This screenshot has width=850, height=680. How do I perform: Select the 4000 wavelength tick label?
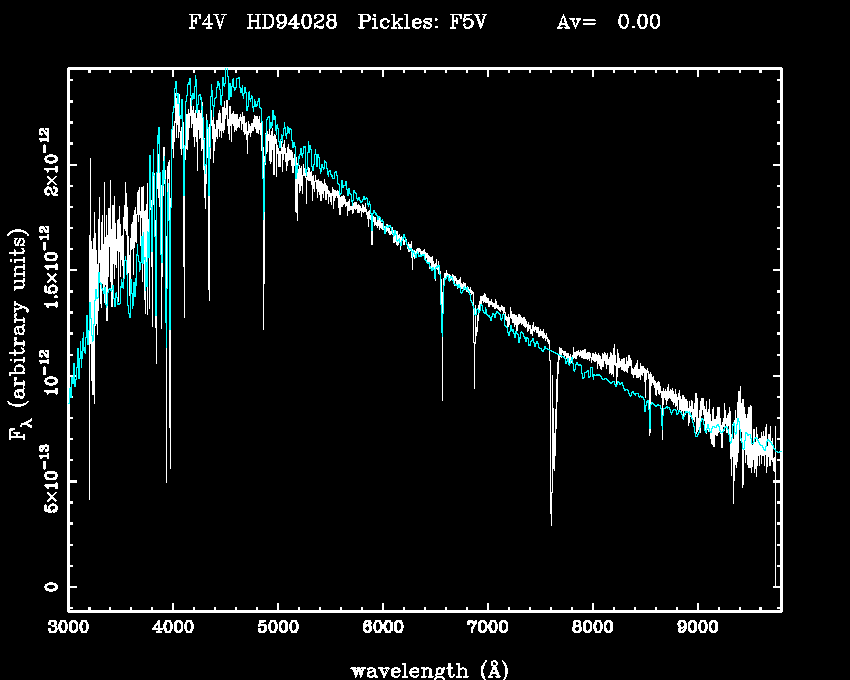(x=173, y=627)
